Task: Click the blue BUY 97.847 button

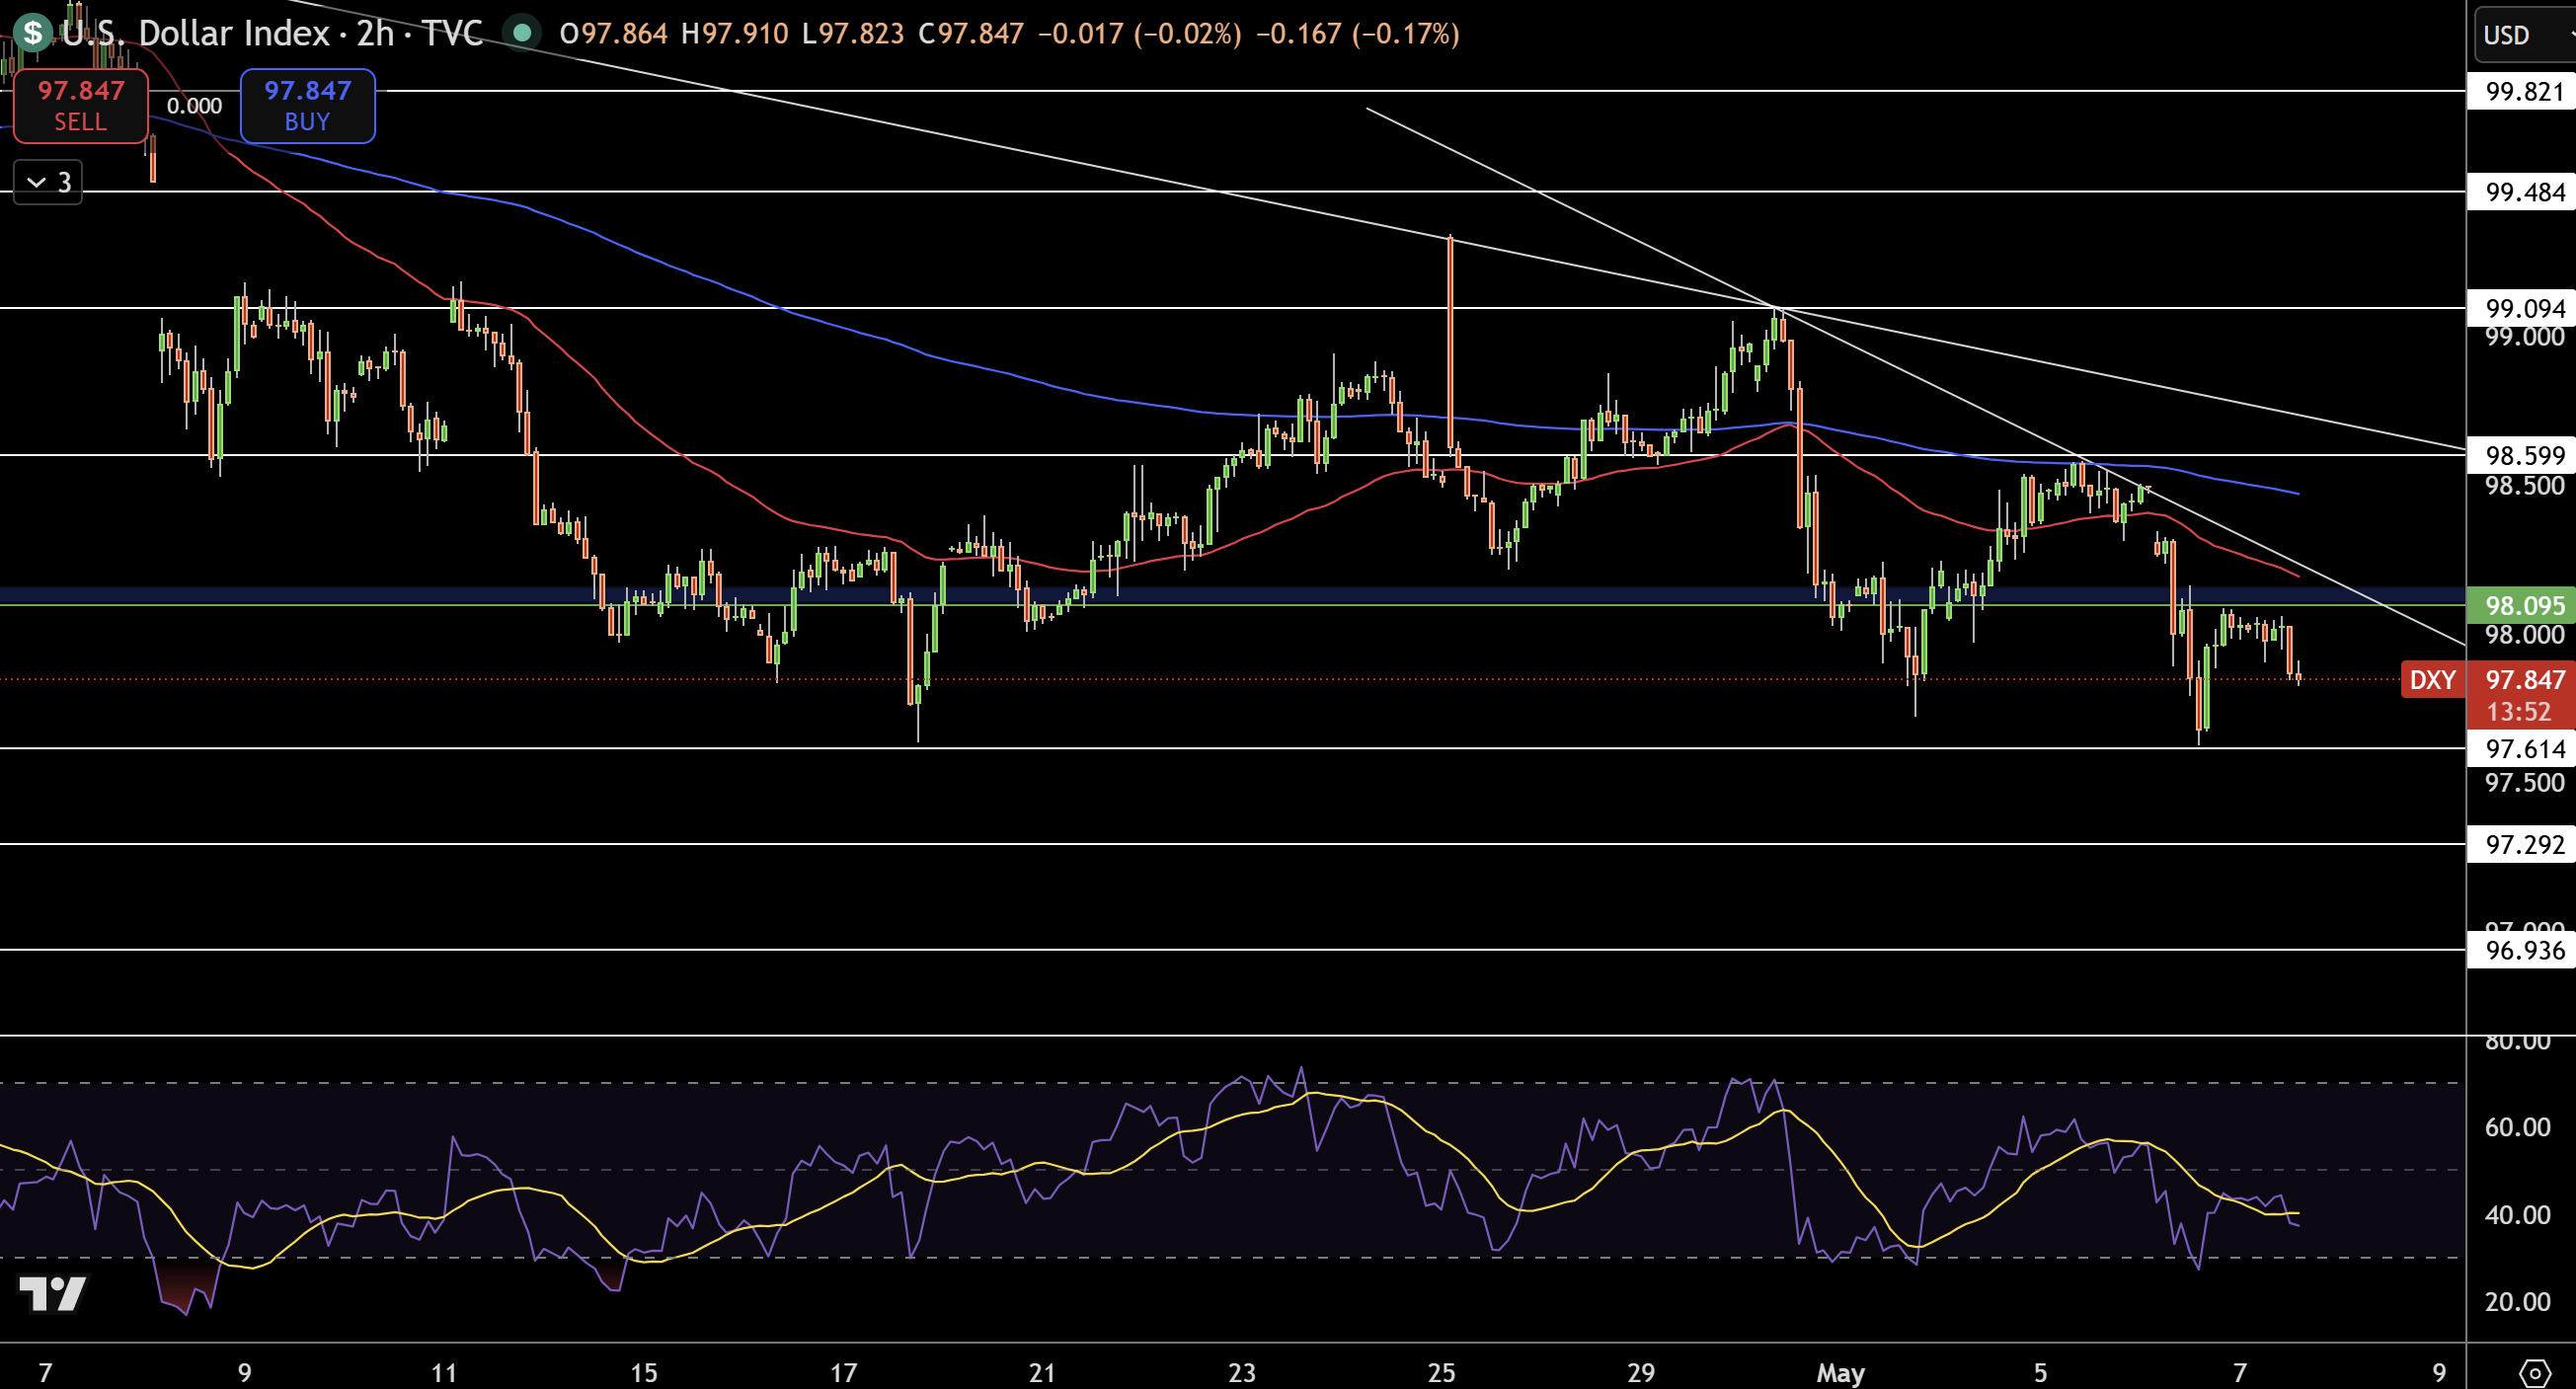Action: click(x=307, y=106)
